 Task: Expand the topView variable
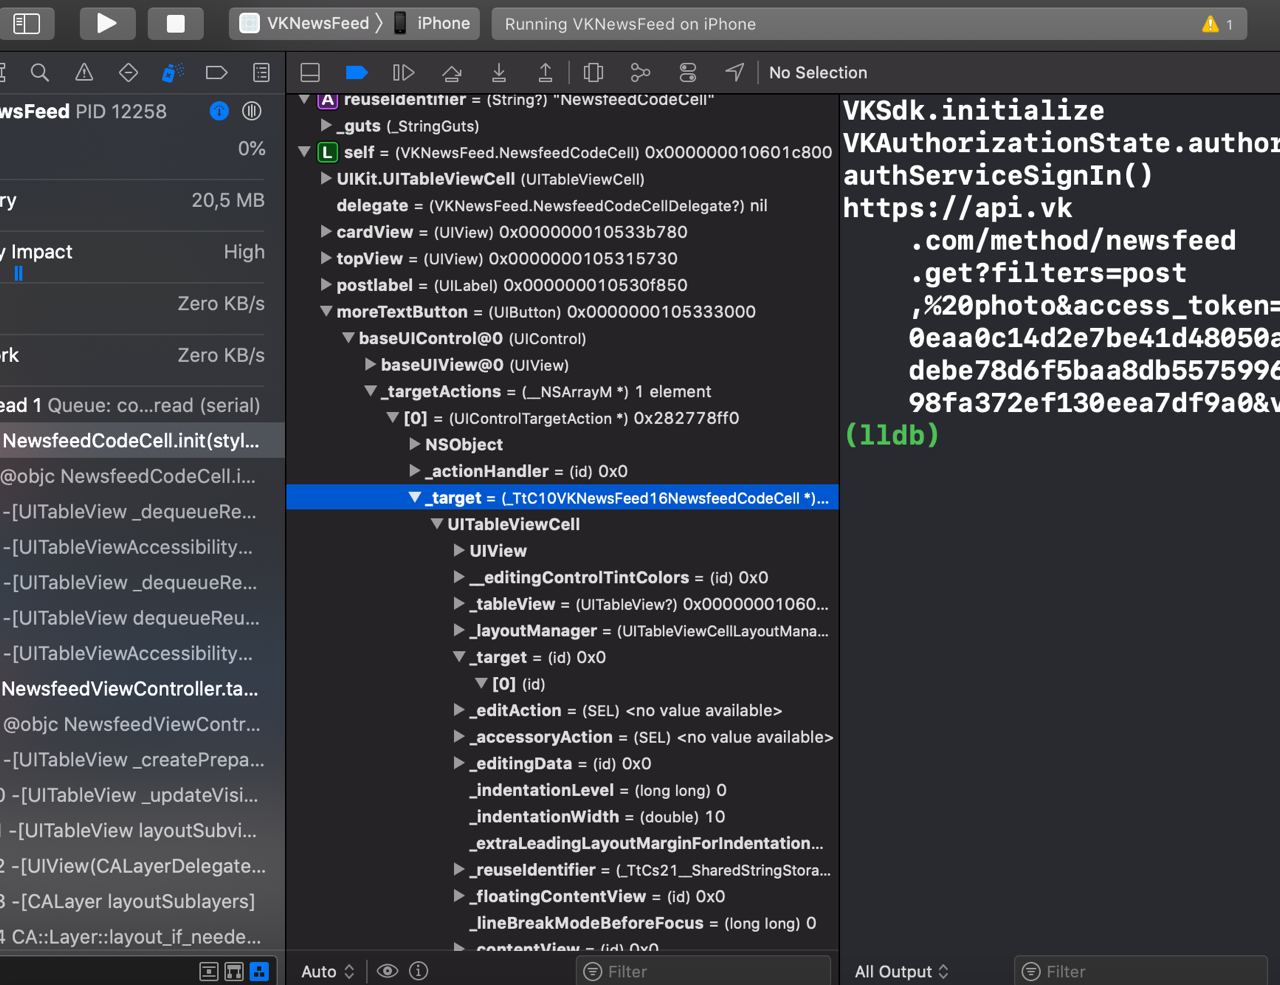click(326, 258)
